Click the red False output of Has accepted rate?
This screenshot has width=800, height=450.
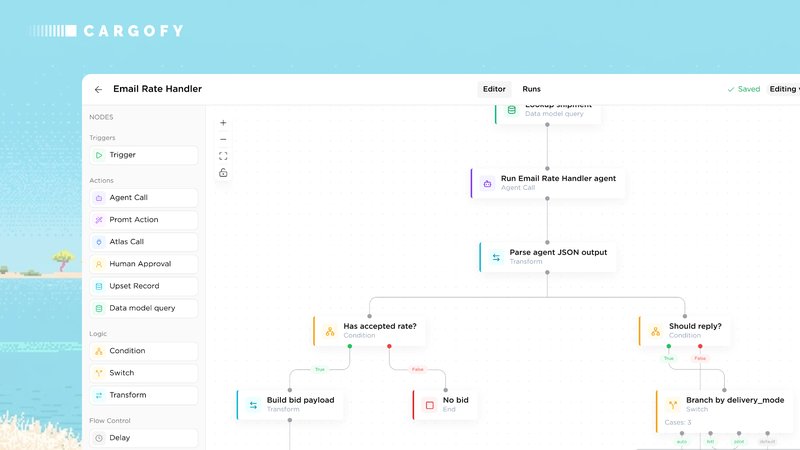(389, 346)
